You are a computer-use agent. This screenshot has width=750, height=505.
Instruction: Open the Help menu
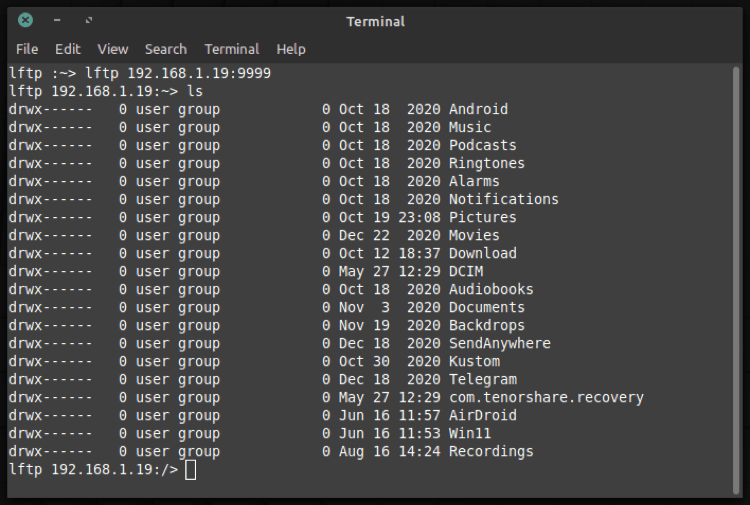click(x=291, y=49)
